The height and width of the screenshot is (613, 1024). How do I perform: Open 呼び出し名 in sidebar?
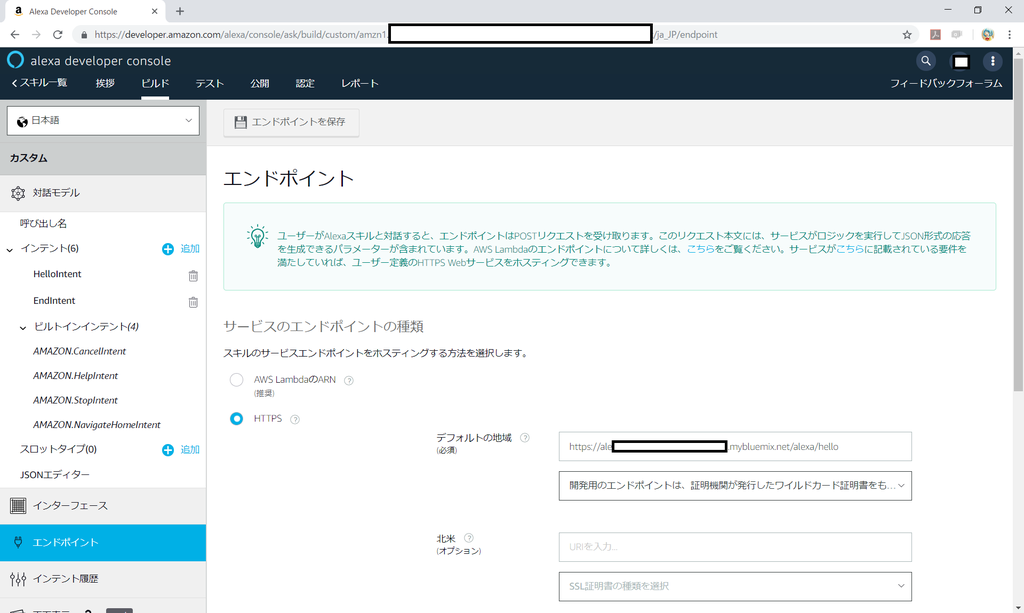pos(43,223)
